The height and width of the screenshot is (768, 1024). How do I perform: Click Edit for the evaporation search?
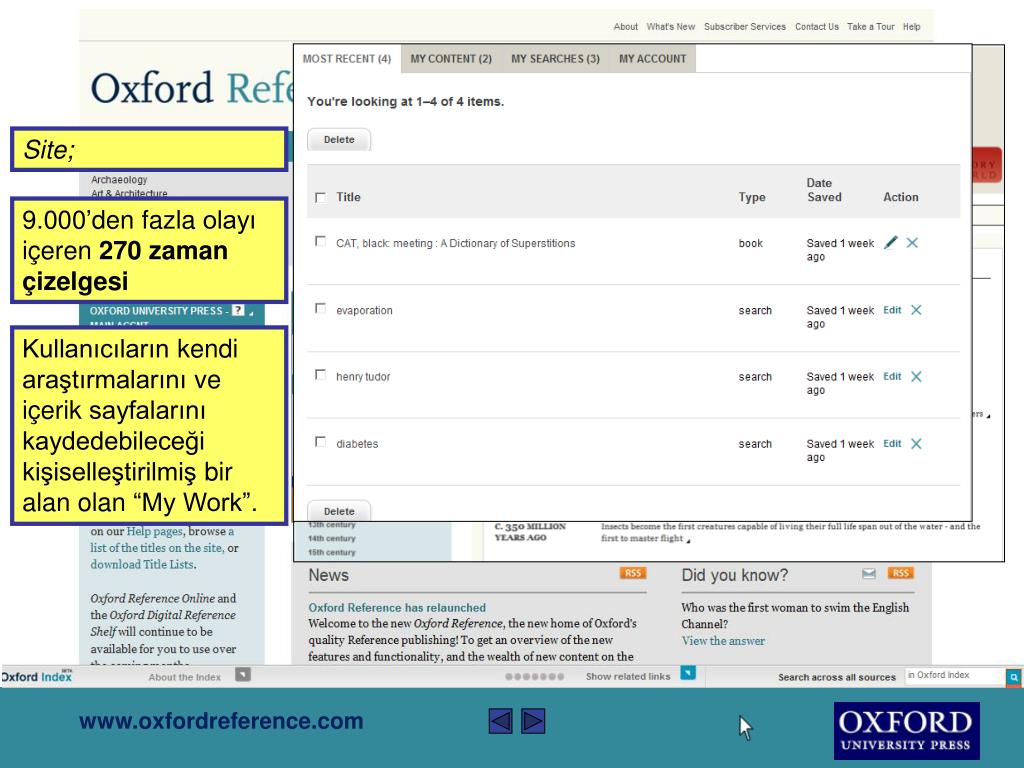(x=892, y=310)
